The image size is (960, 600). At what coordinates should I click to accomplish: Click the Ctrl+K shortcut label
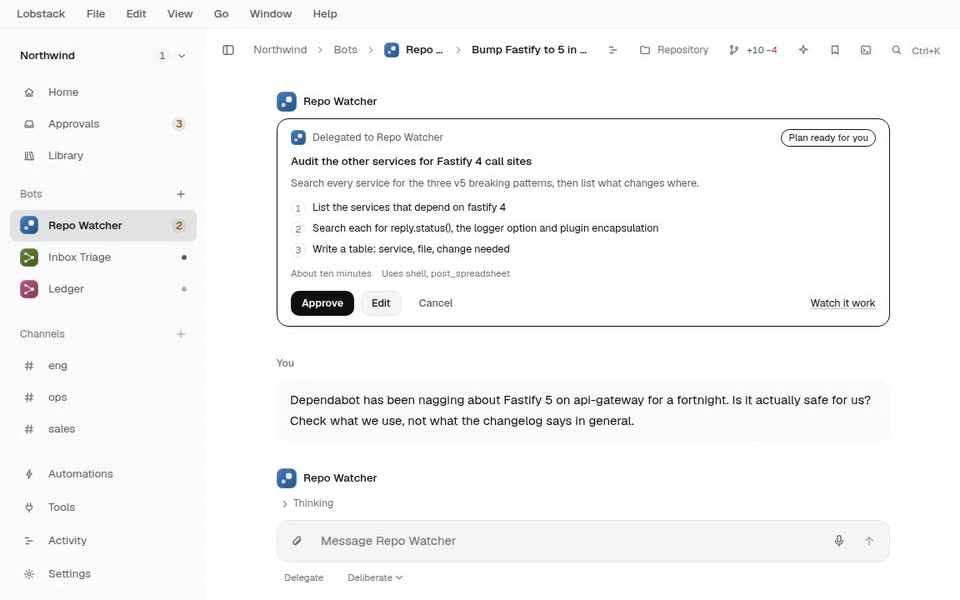tap(925, 51)
